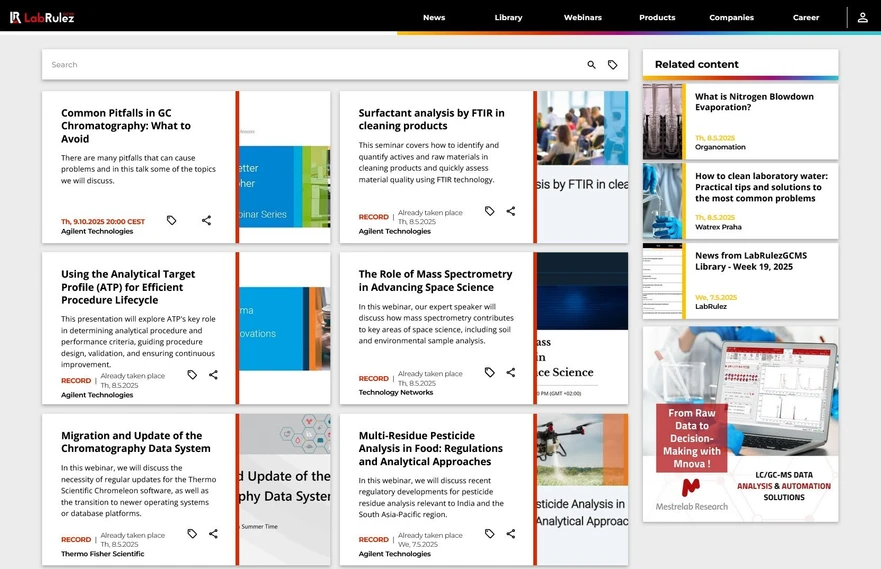Image resolution: width=881 pixels, height=569 pixels.
Task: Click Agilent Technologies under Multi-Residue Pesticide card
Action: (x=395, y=554)
